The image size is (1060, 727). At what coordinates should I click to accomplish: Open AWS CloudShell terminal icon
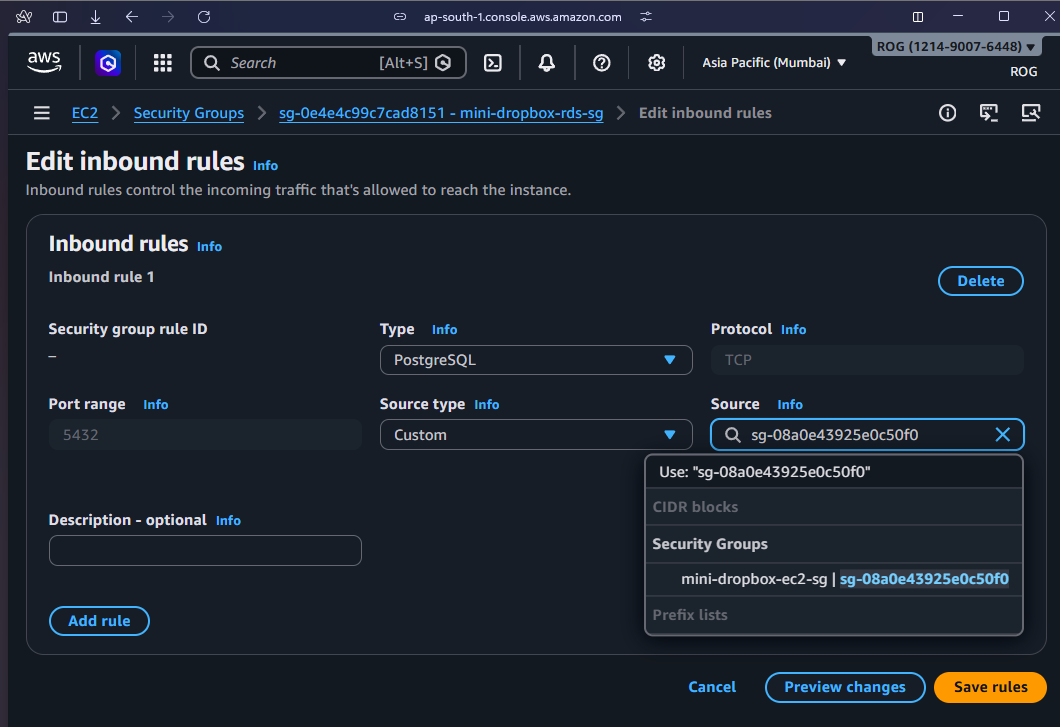pos(492,63)
